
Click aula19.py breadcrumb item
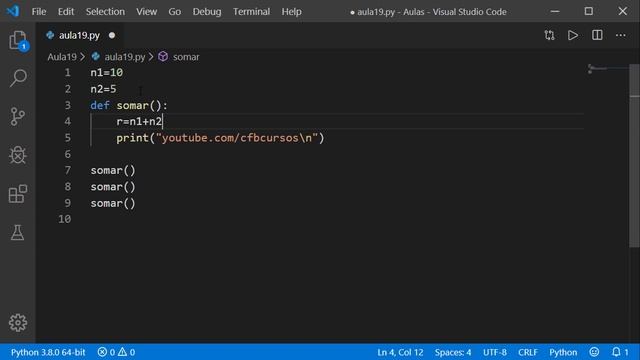tap(124, 57)
